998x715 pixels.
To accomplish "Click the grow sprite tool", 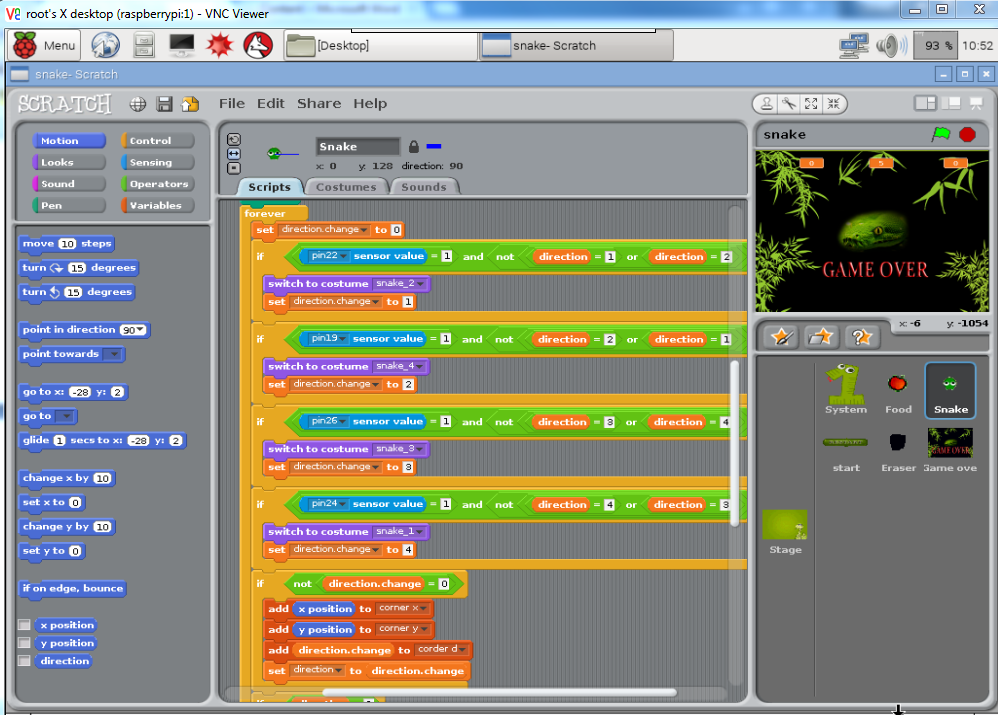I will point(810,104).
